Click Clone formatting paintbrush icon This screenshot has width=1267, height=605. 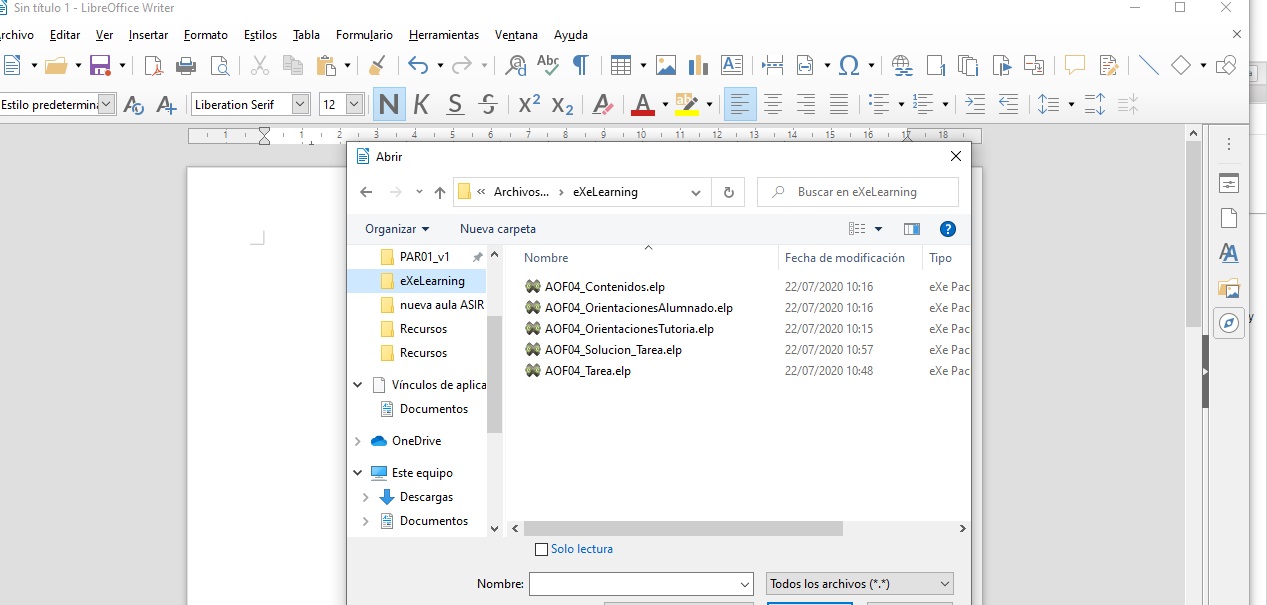point(376,66)
